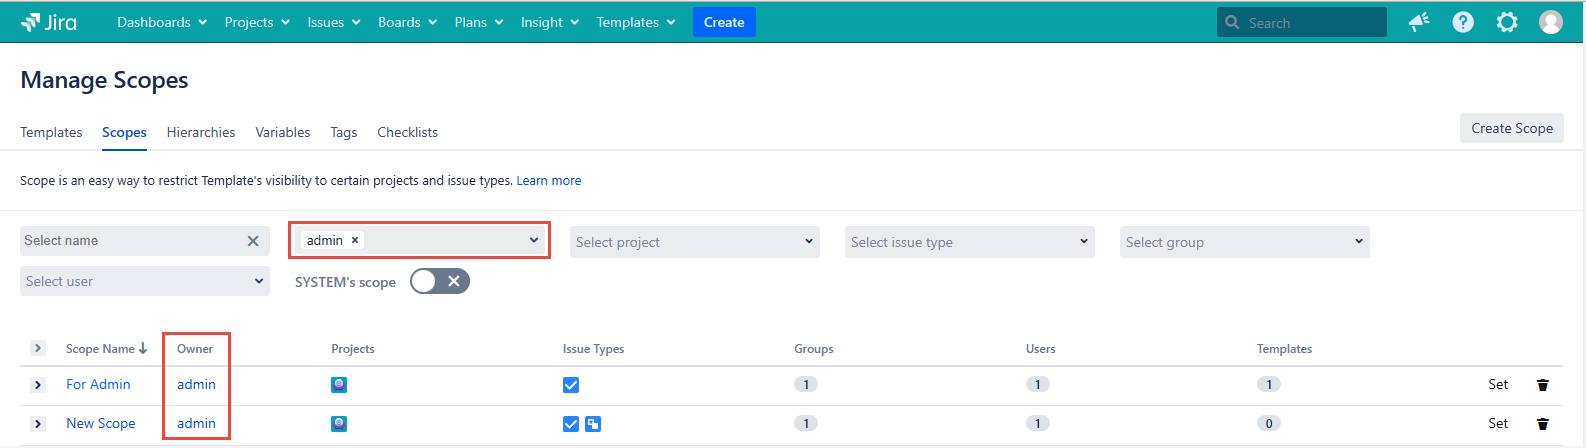The width and height of the screenshot is (1586, 448).
Task: Open the settings gear icon
Action: click(1507, 22)
